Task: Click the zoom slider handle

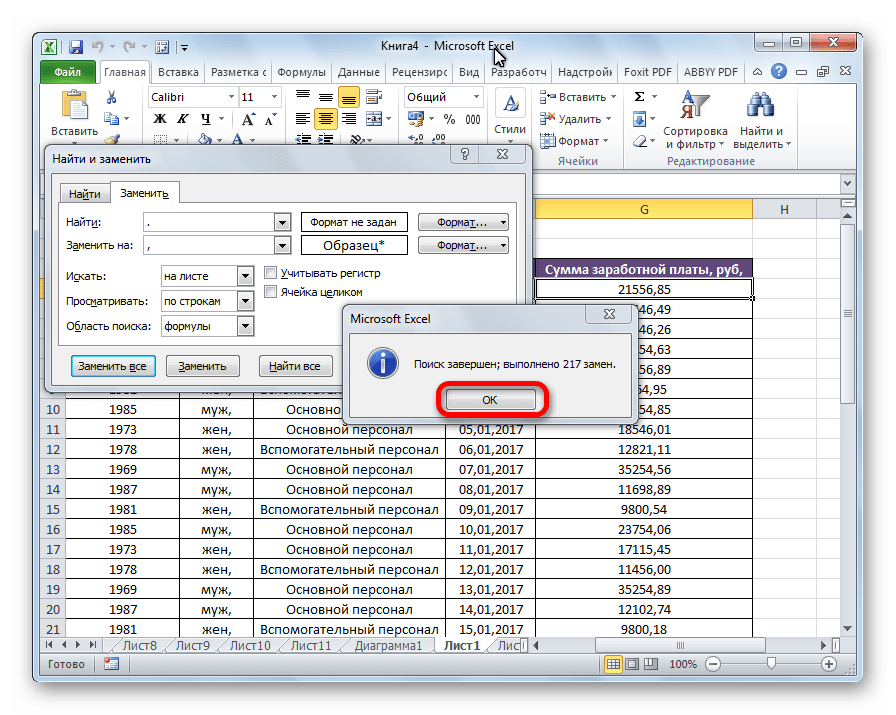Action: click(771, 664)
